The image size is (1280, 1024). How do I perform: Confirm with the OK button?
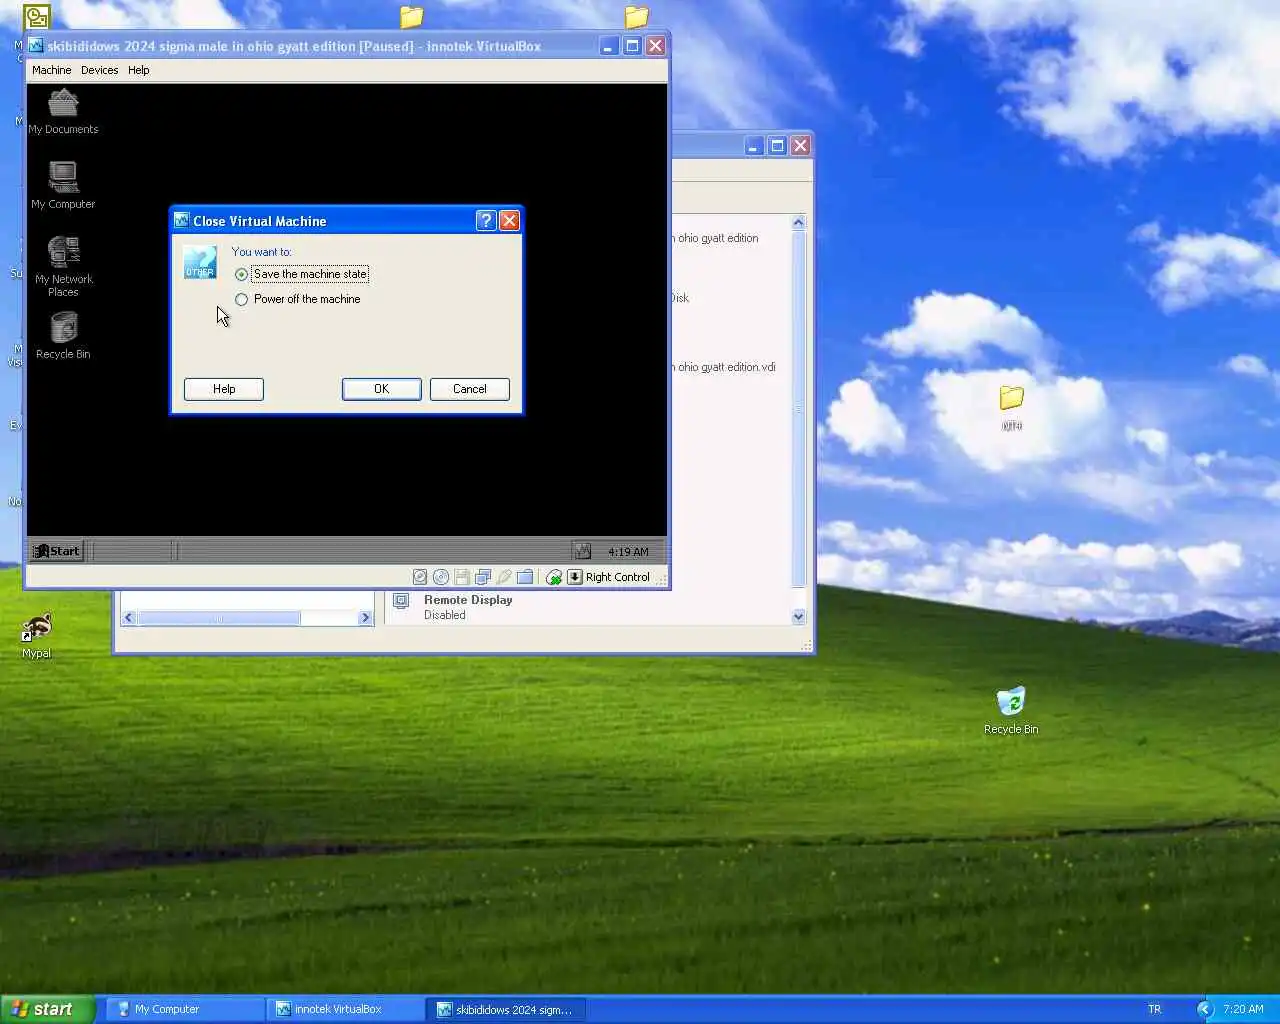coord(381,389)
